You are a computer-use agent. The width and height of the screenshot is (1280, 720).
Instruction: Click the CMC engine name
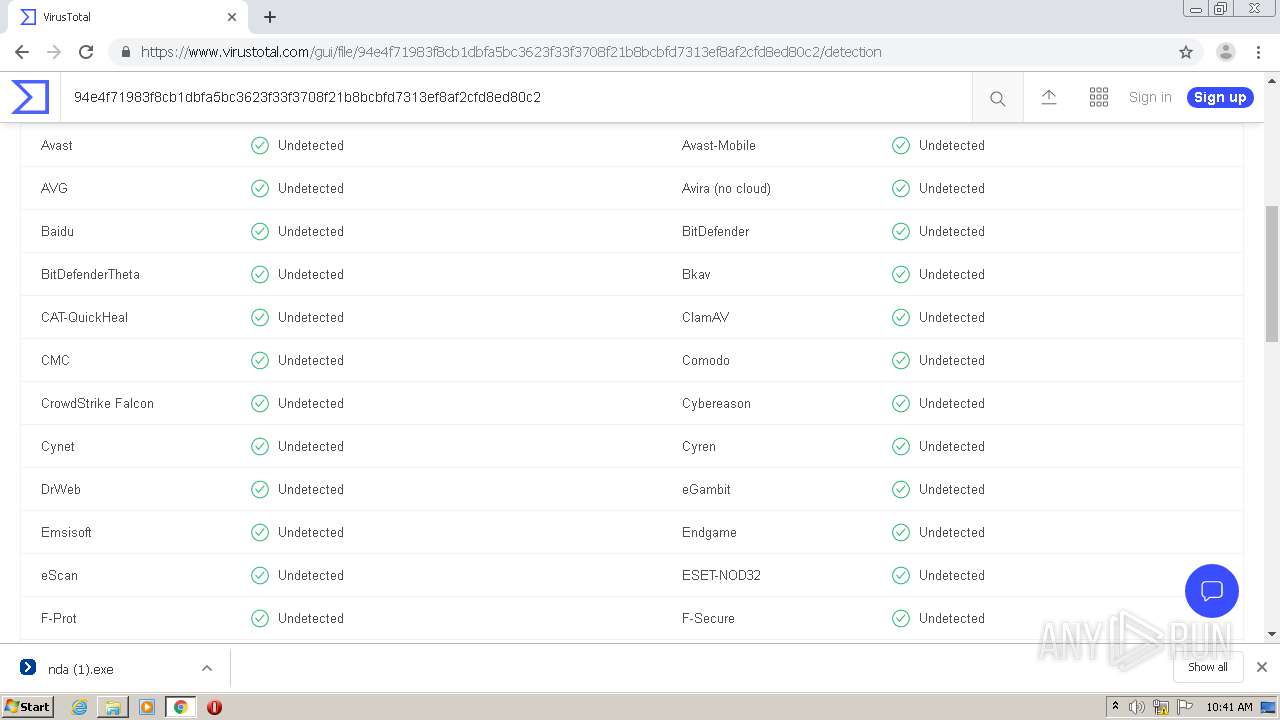[55, 360]
